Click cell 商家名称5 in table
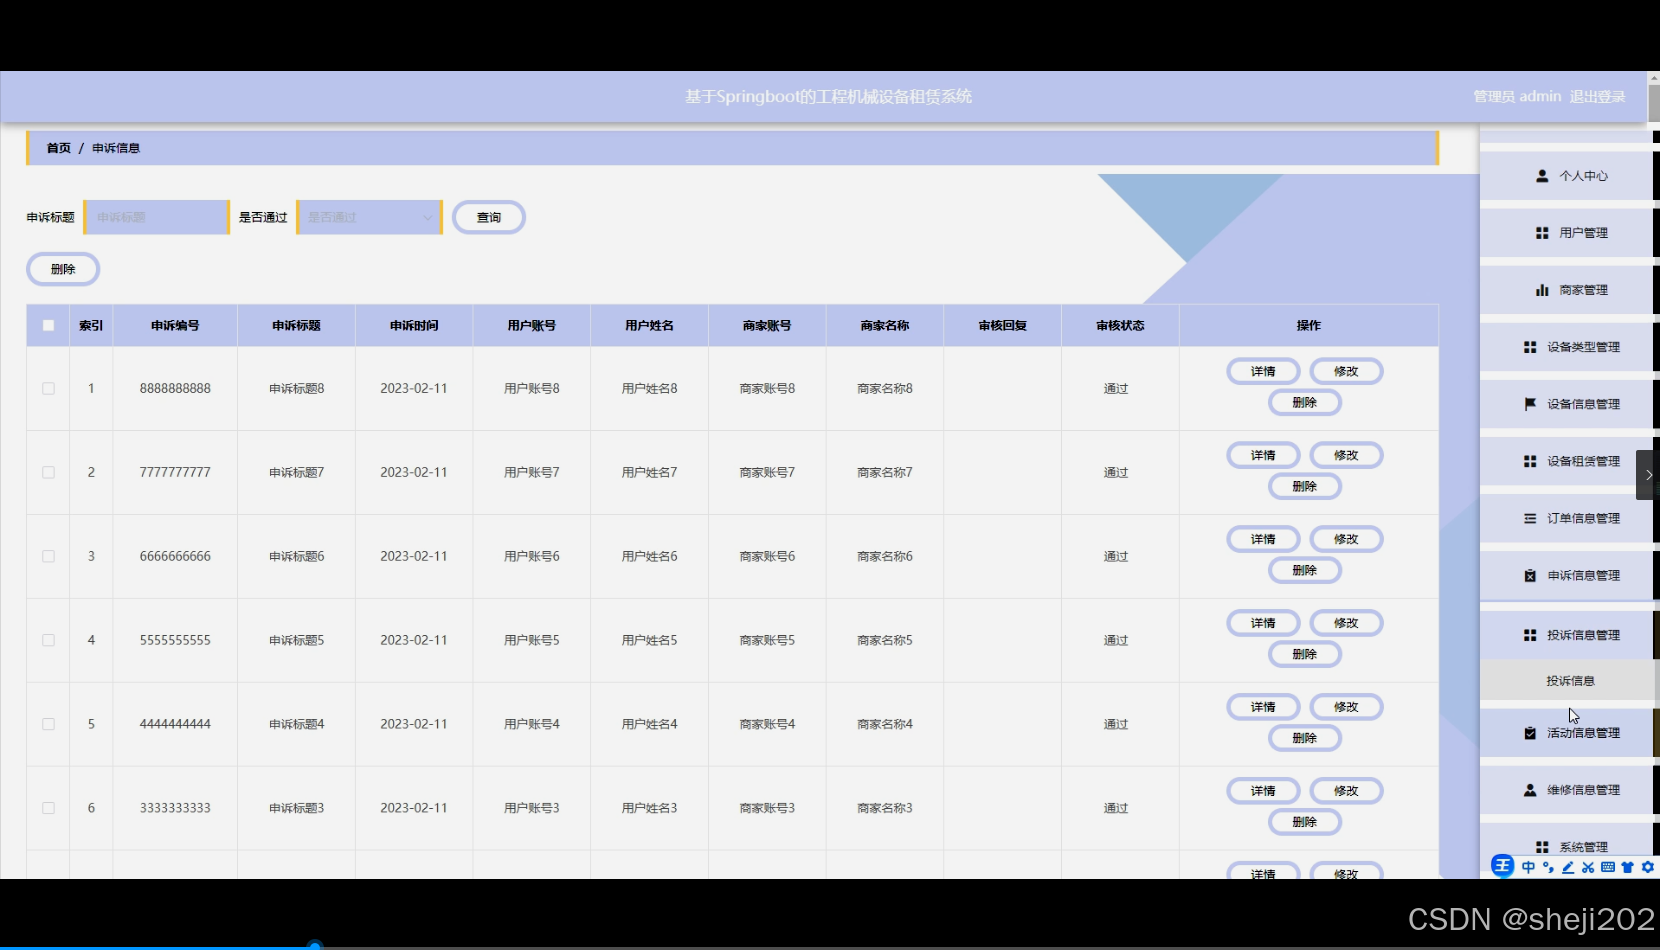The width and height of the screenshot is (1660, 950). pos(885,640)
